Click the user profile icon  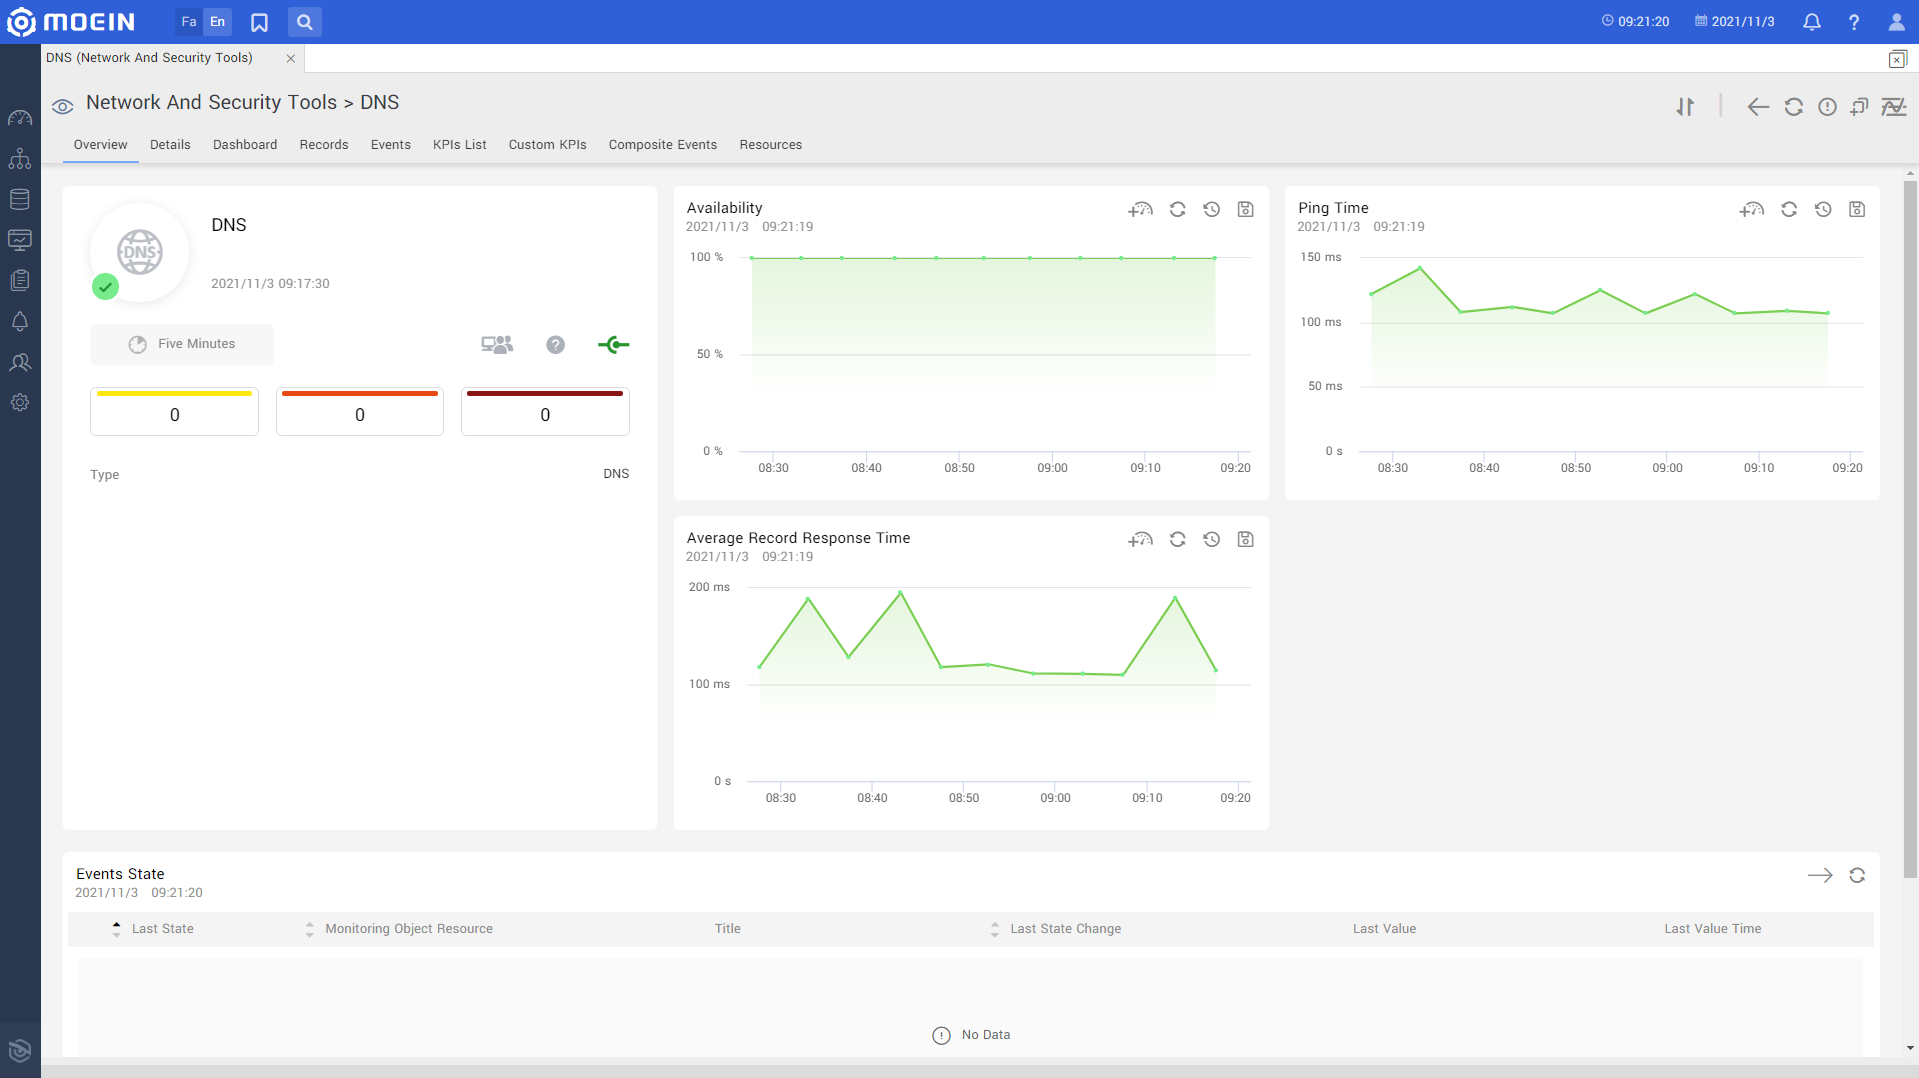pos(1895,22)
